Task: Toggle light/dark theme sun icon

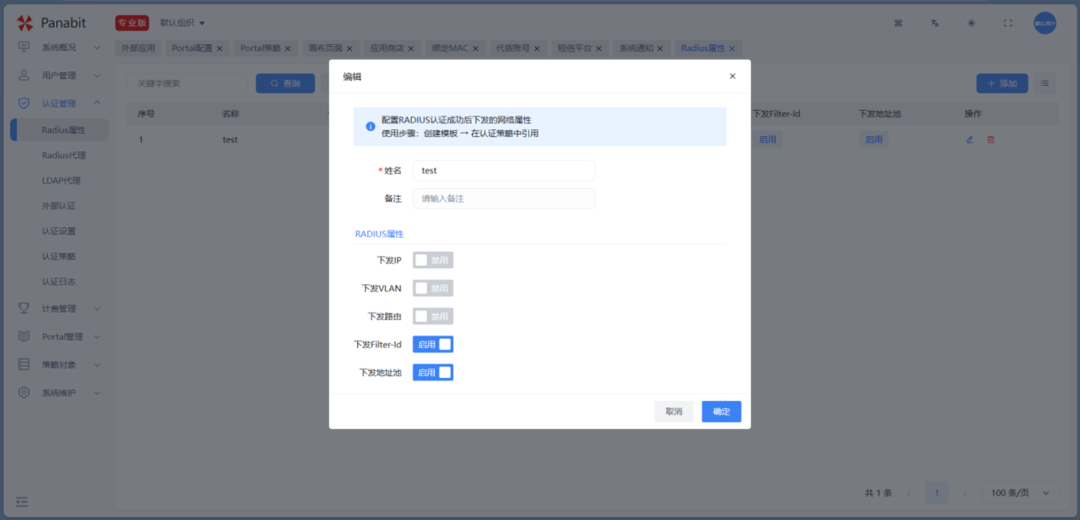Action: [971, 23]
